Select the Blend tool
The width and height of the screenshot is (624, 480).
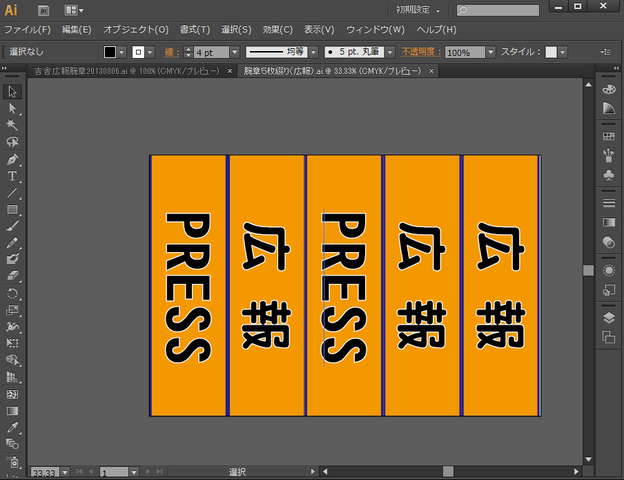[12, 444]
